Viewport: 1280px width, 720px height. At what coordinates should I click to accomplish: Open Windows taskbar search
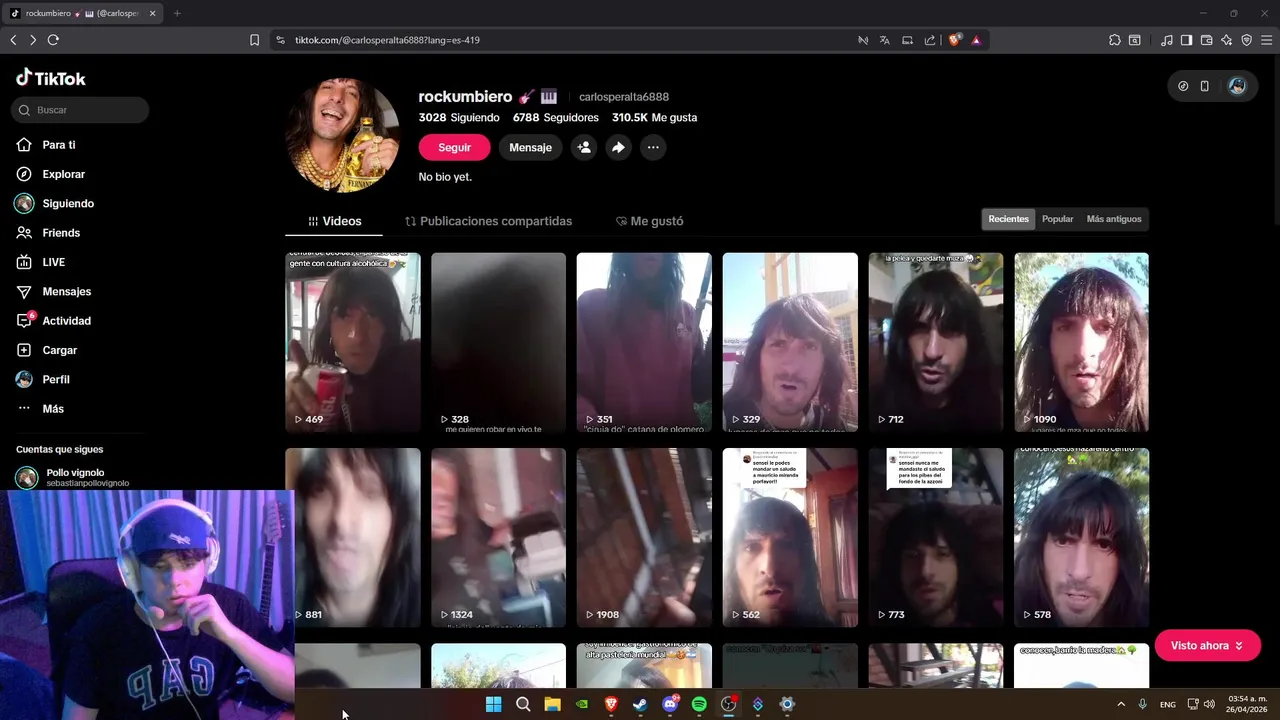pyautogui.click(x=523, y=704)
